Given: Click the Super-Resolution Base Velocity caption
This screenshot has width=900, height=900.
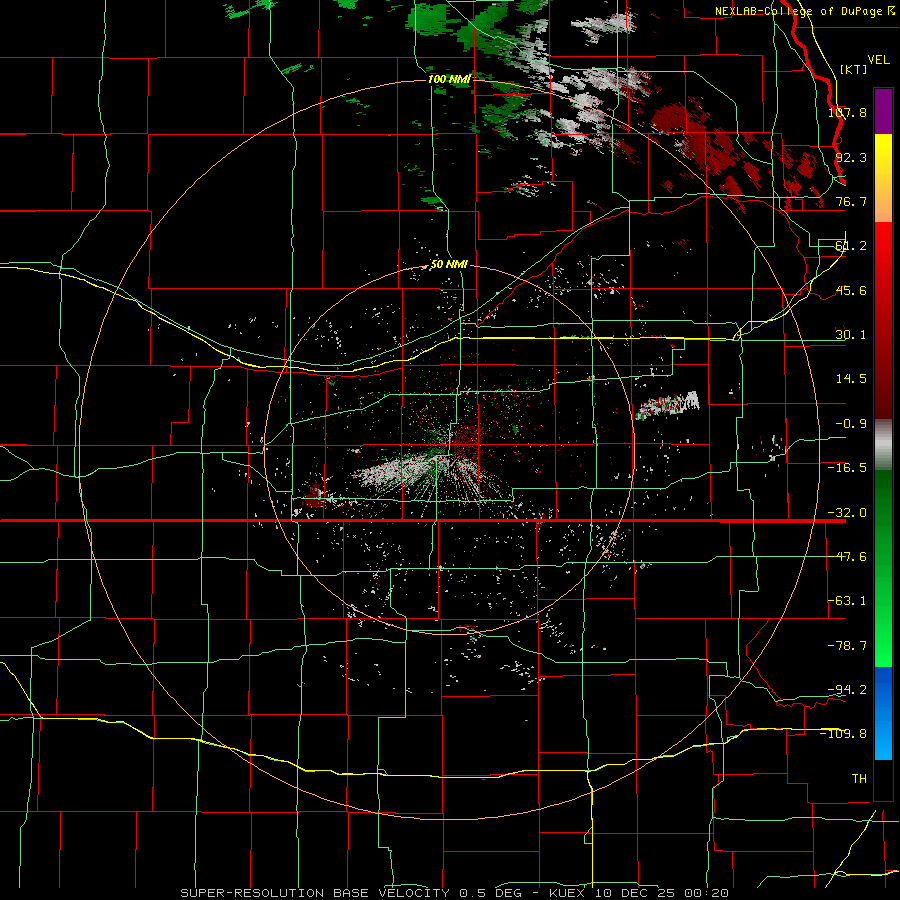Looking at the screenshot, I should click(455, 893).
